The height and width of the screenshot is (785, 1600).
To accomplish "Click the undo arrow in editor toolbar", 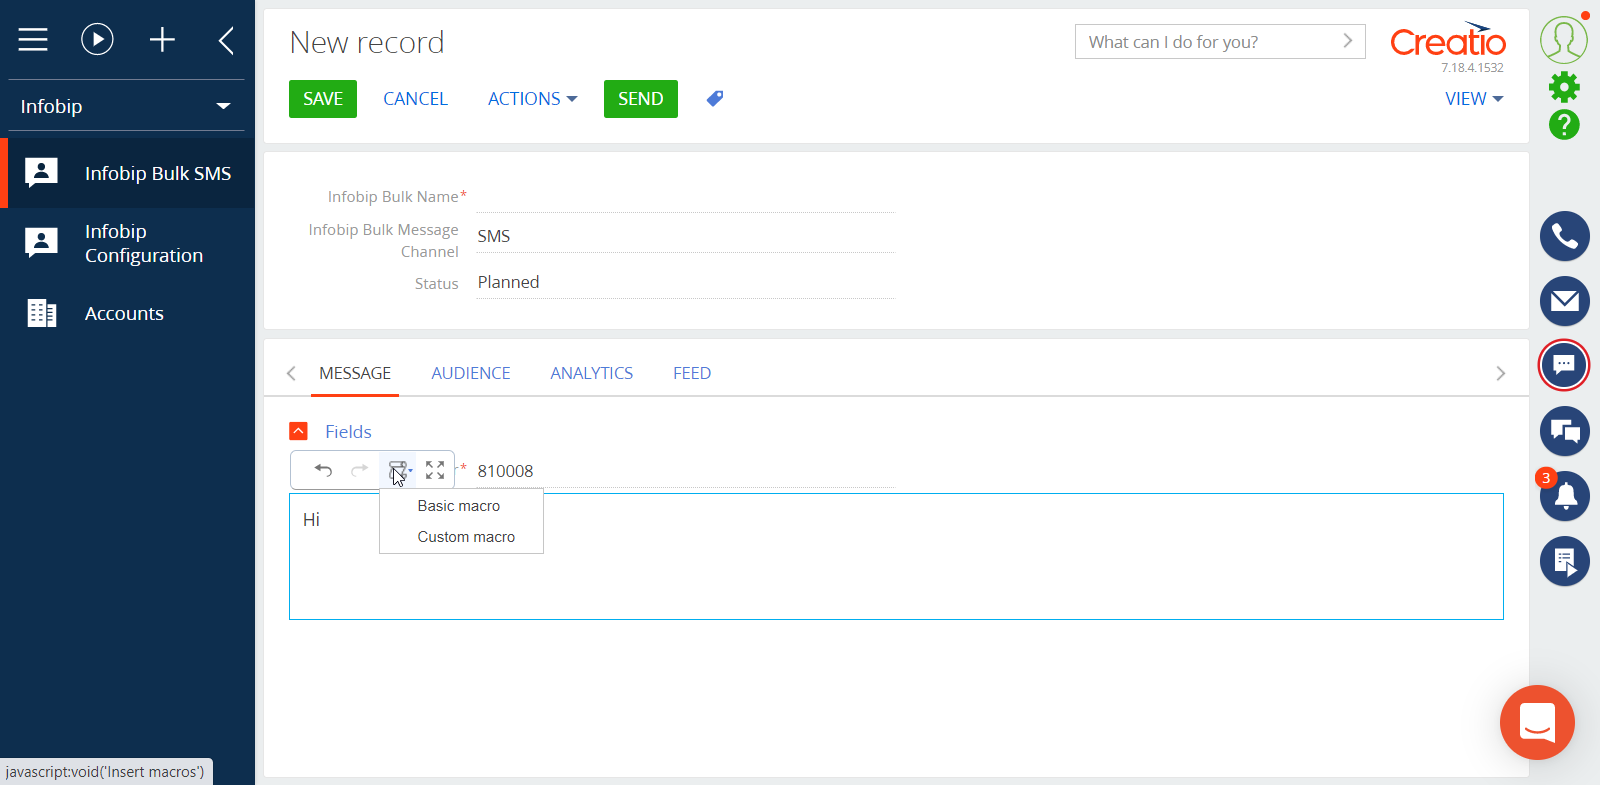I will 323,470.
